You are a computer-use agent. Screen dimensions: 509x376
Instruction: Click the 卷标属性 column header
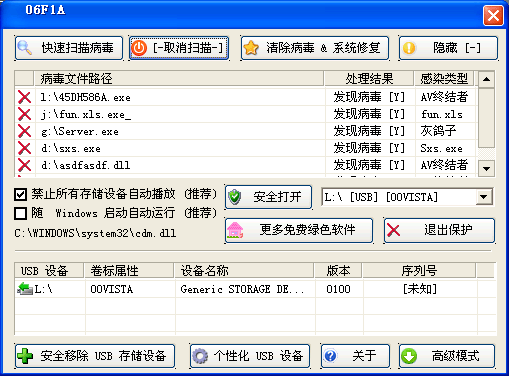[129, 271]
